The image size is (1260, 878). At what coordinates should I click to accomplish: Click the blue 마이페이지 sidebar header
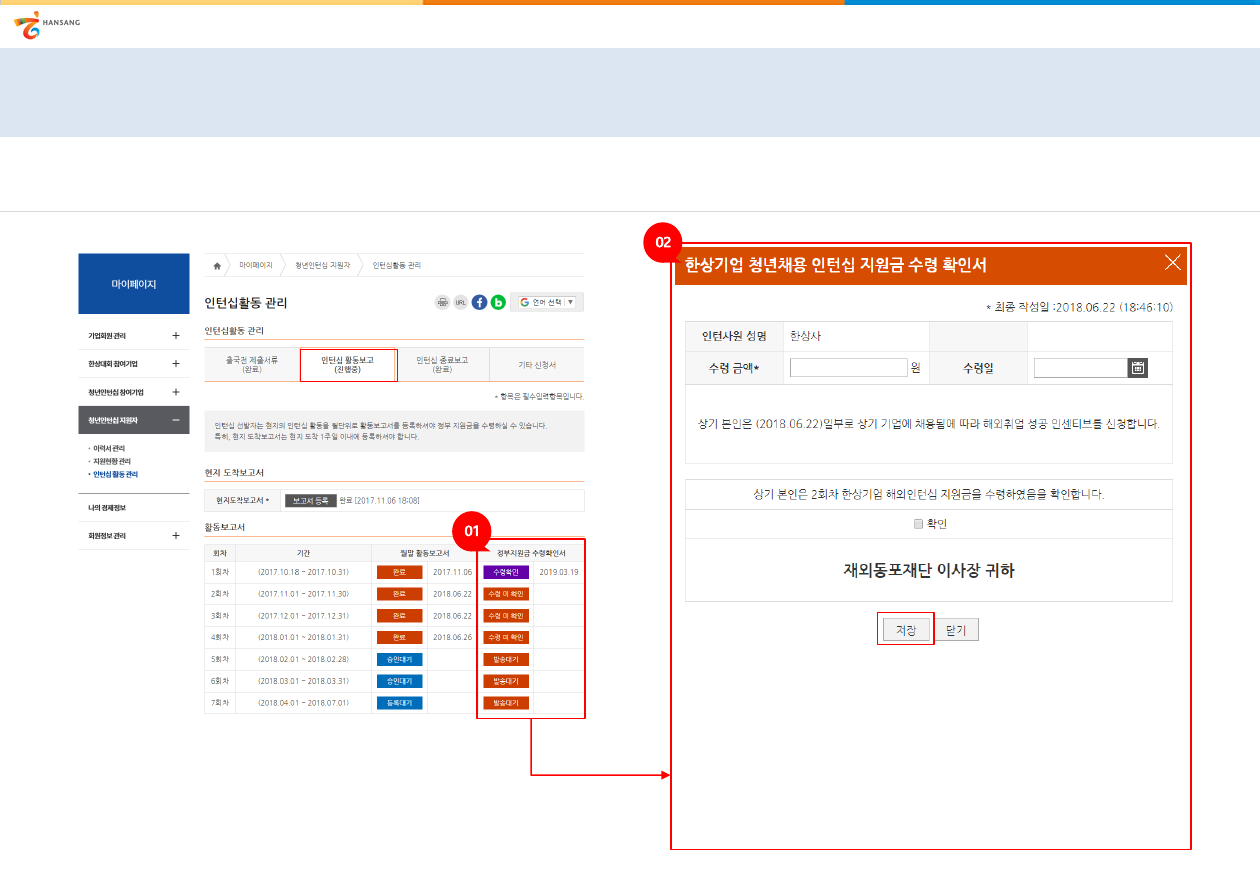[134, 284]
